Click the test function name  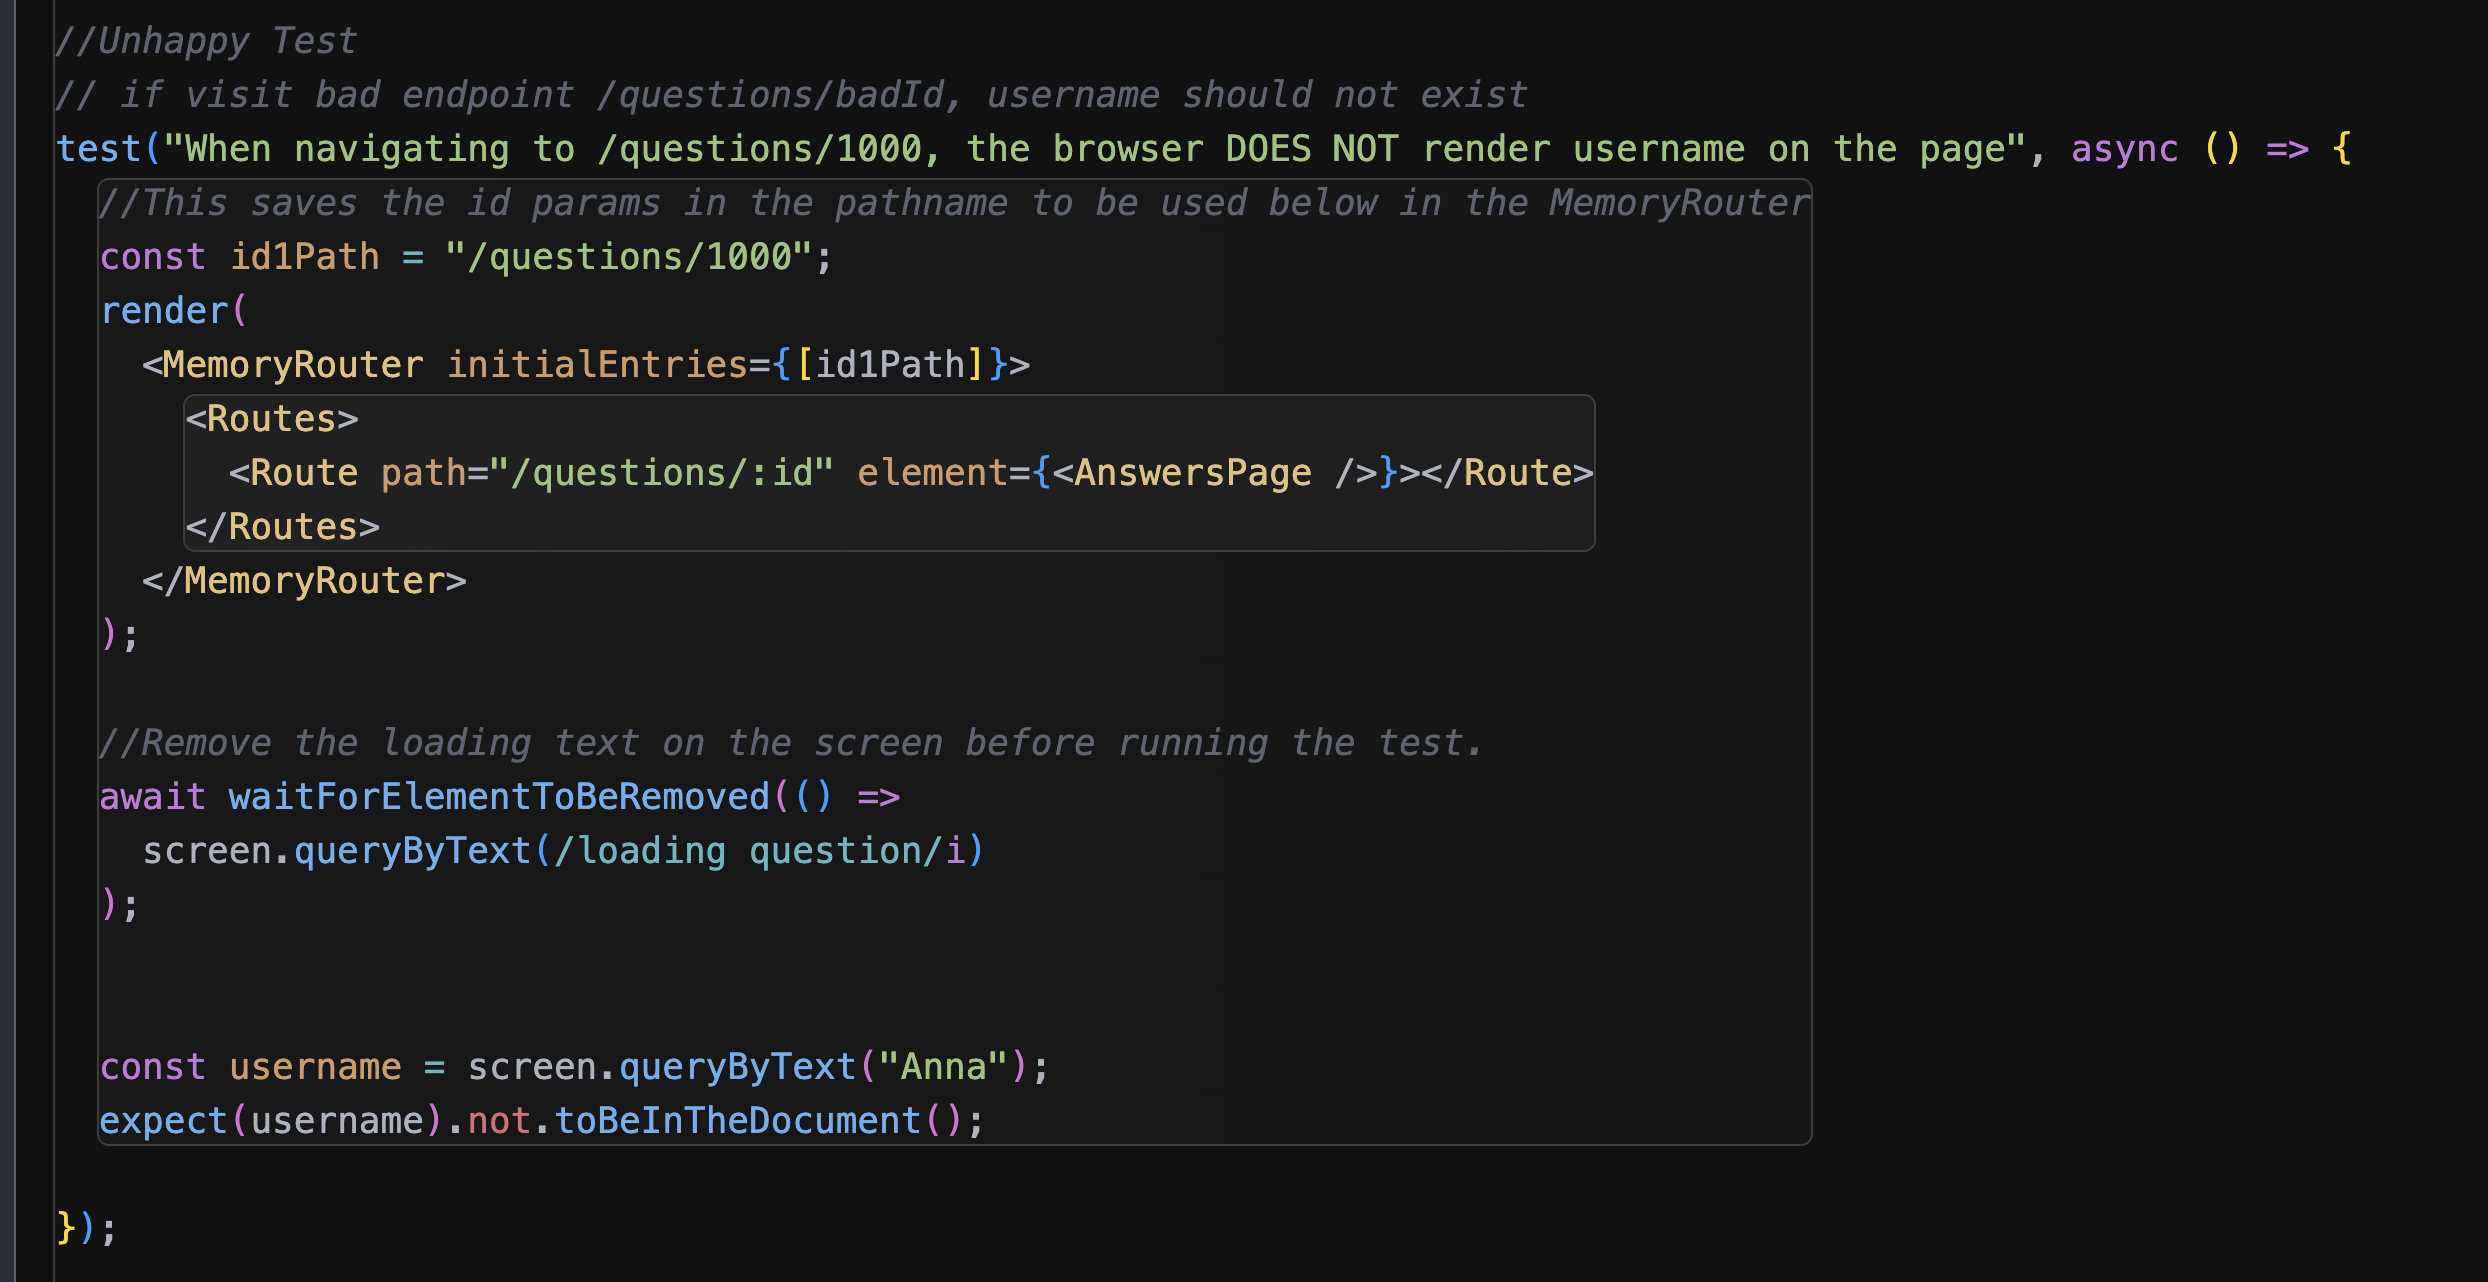(x=98, y=149)
